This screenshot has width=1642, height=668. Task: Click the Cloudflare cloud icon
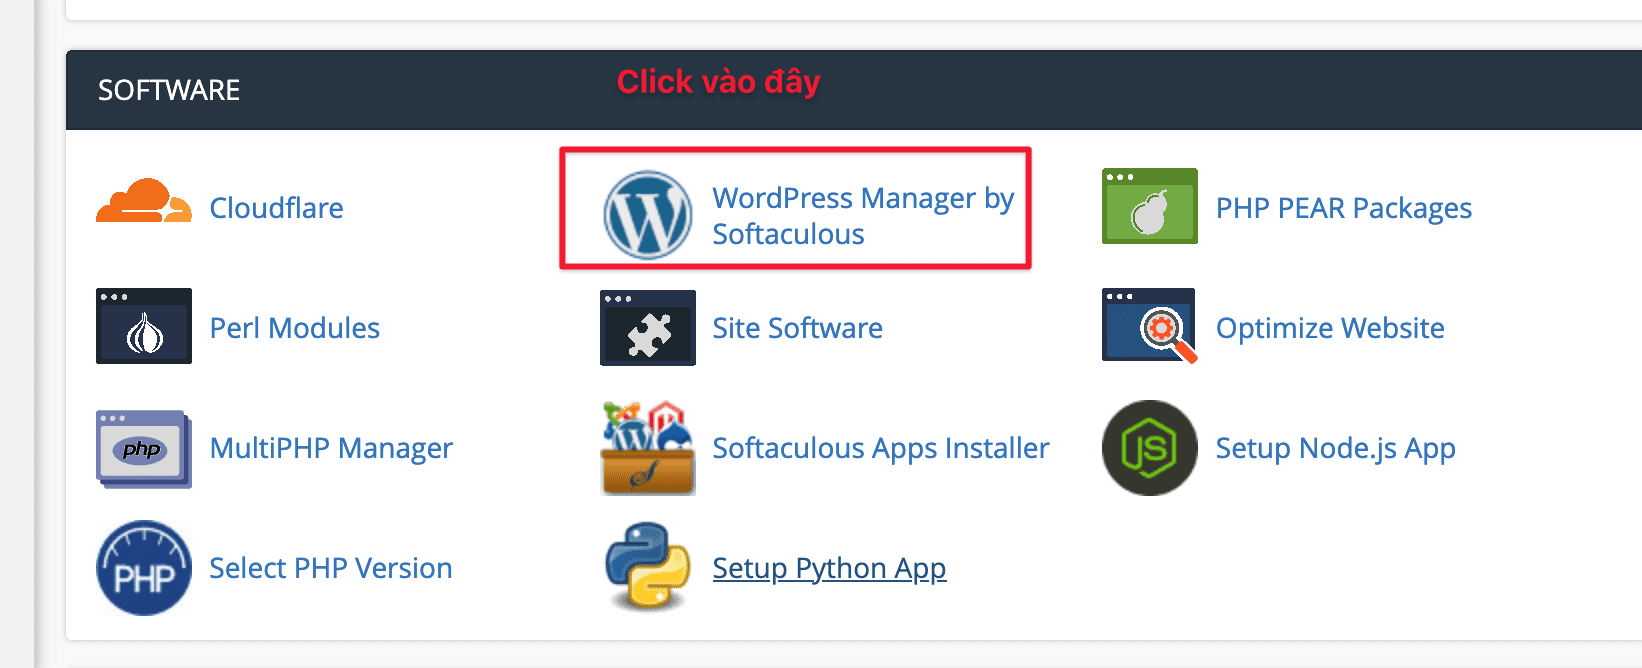(143, 207)
